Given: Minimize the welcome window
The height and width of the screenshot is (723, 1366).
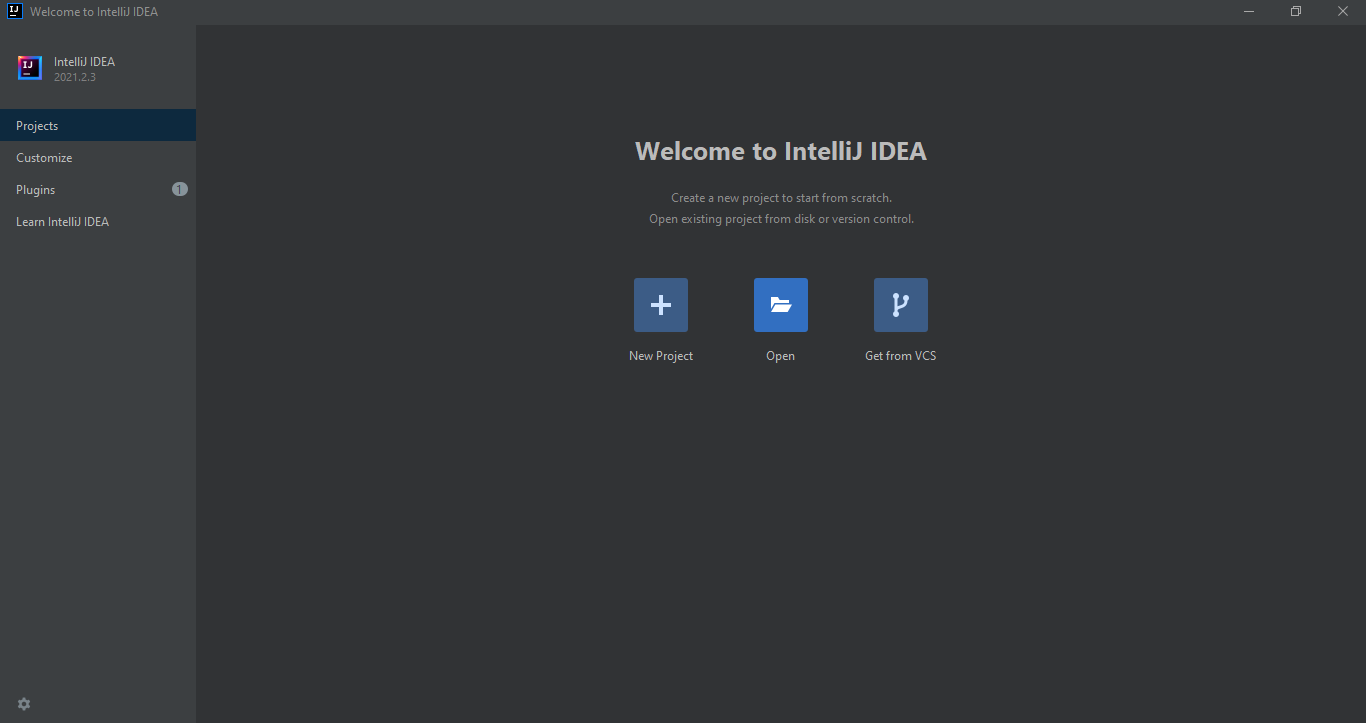Looking at the screenshot, I should coord(1249,12).
